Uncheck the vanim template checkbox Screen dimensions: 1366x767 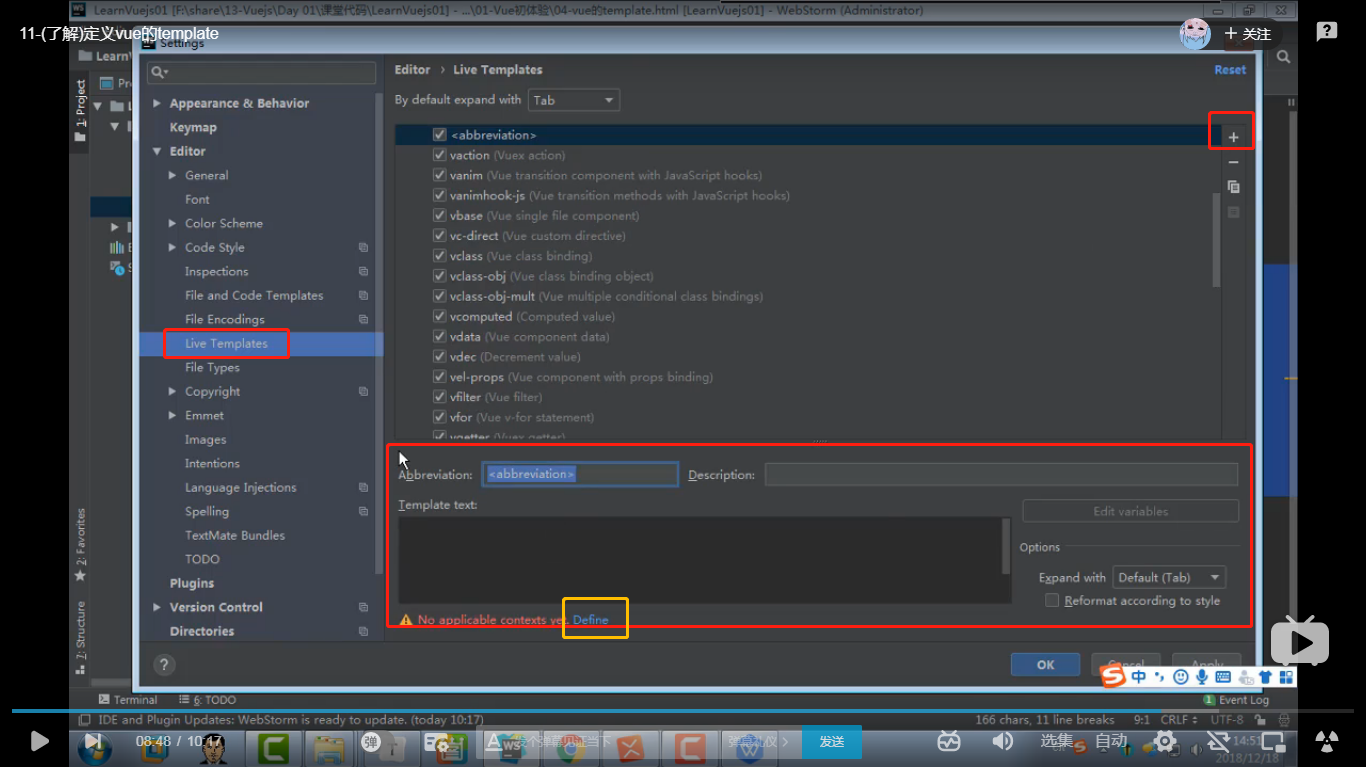point(439,175)
